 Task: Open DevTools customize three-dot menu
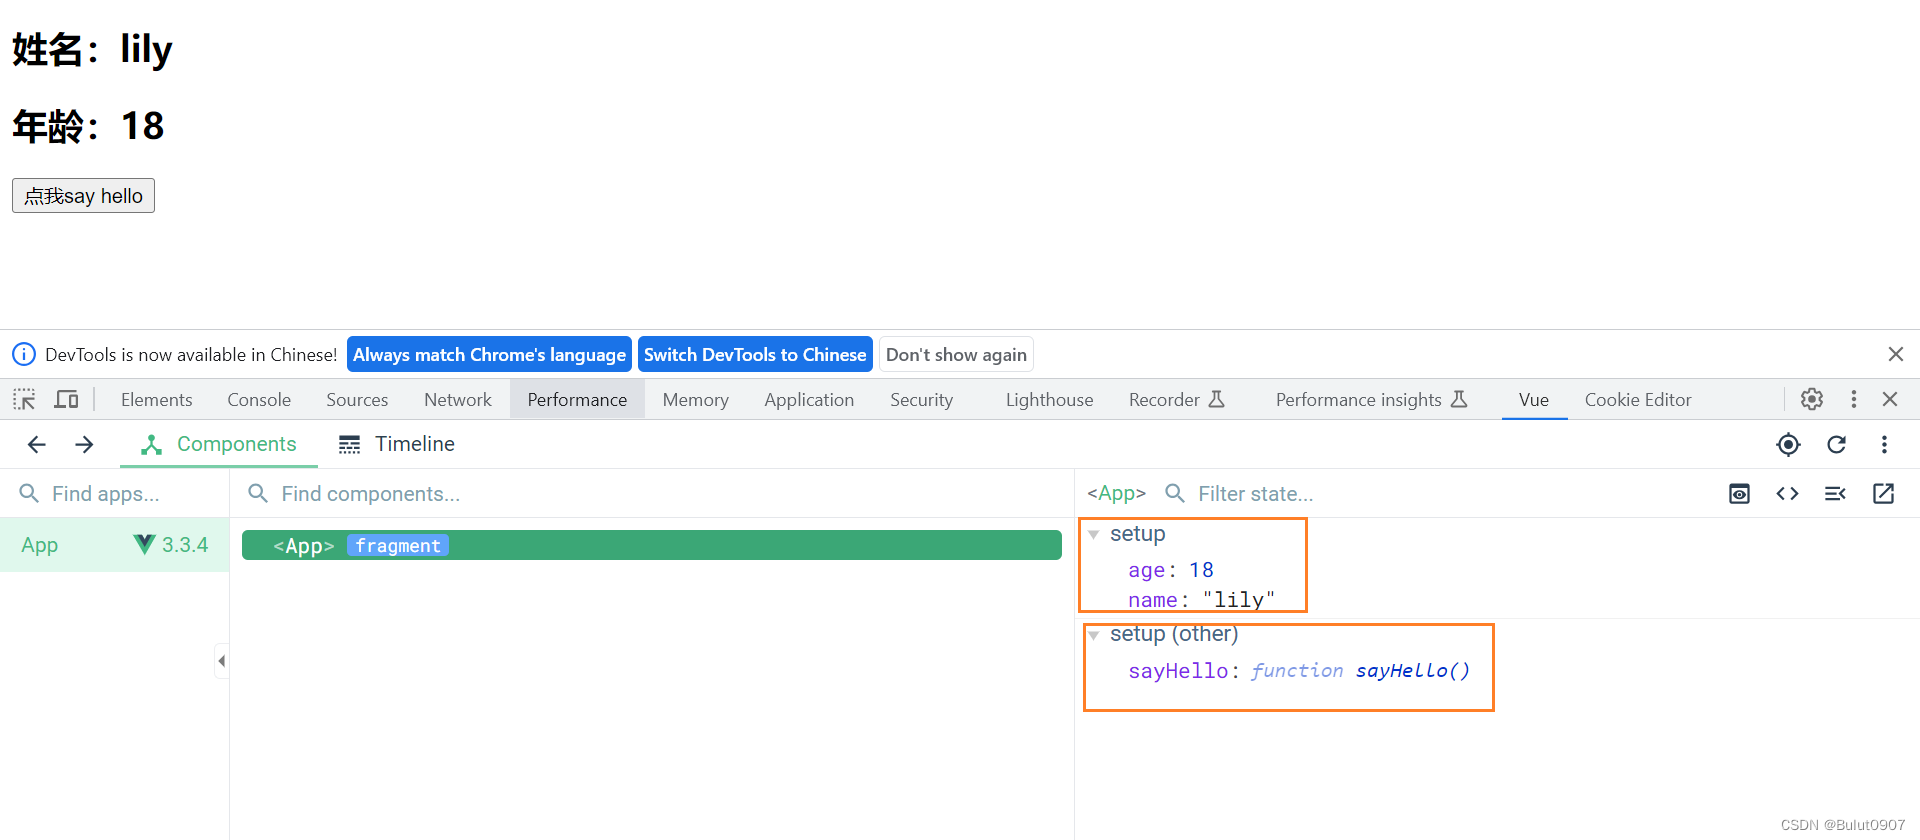click(x=1854, y=400)
